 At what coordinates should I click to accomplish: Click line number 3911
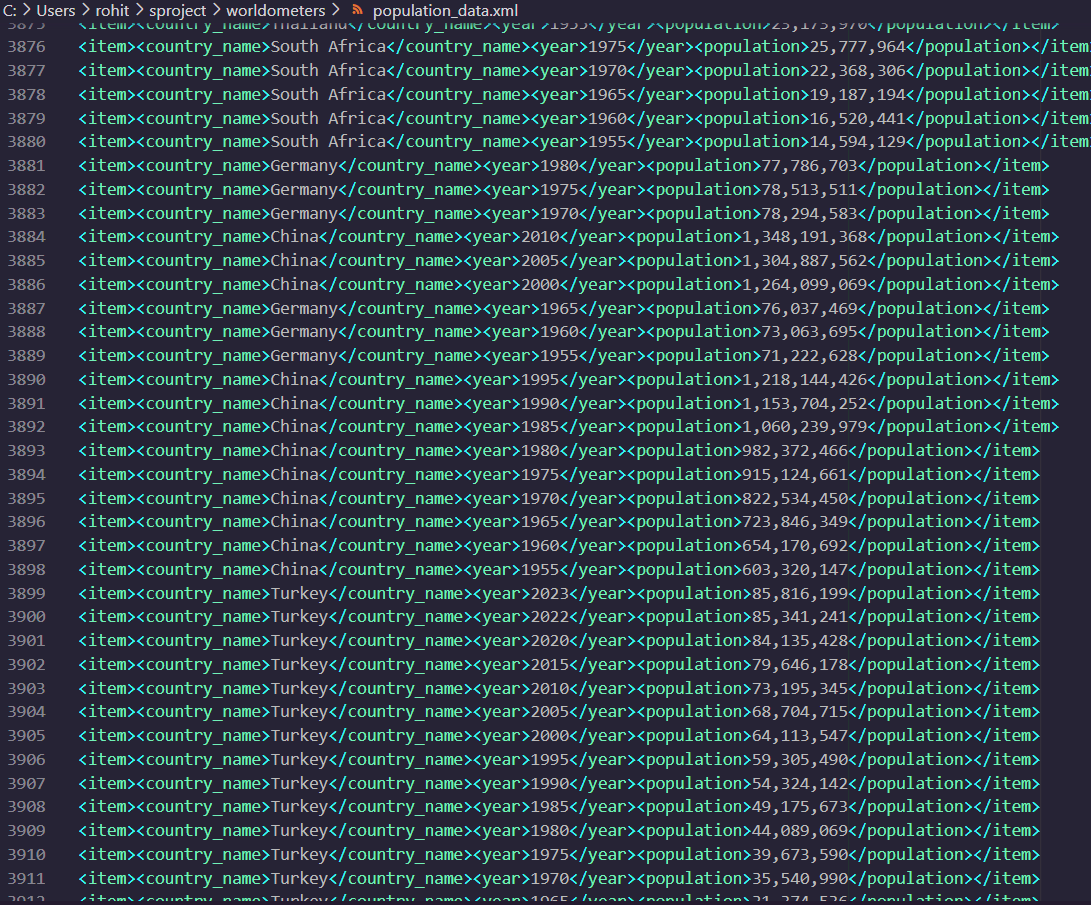pyautogui.click(x=26, y=879)
